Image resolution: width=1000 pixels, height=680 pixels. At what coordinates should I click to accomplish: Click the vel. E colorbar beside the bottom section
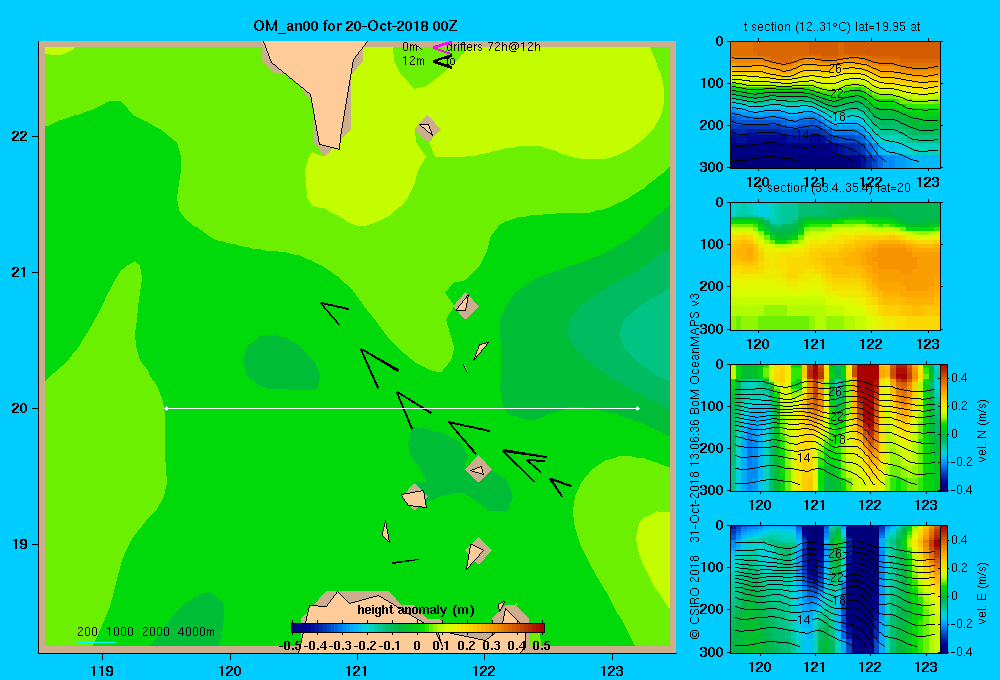944,589
